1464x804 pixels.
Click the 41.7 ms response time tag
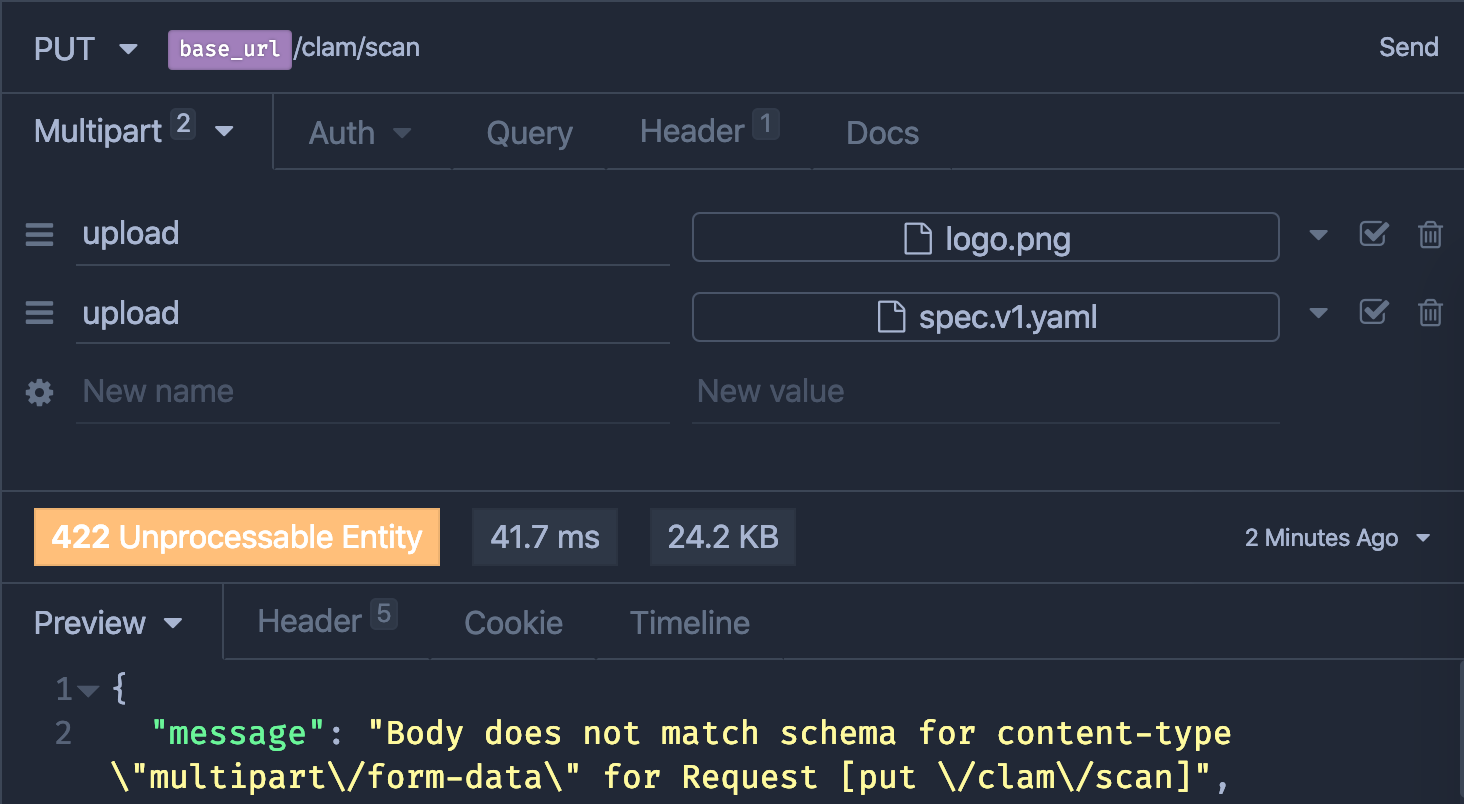[x=545, y=537]
